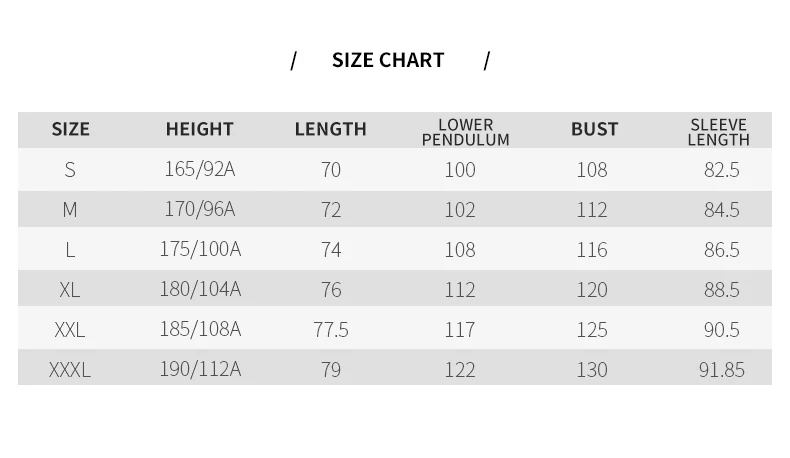
Task: Select the SIZE column header
Action: (x=71, y=129)
